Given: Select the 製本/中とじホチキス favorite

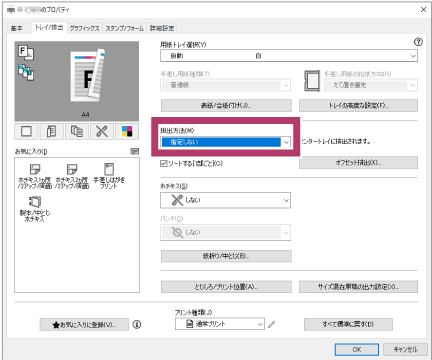Looking at the screenshot, I should pyautogui.click(x=35, y=209).
